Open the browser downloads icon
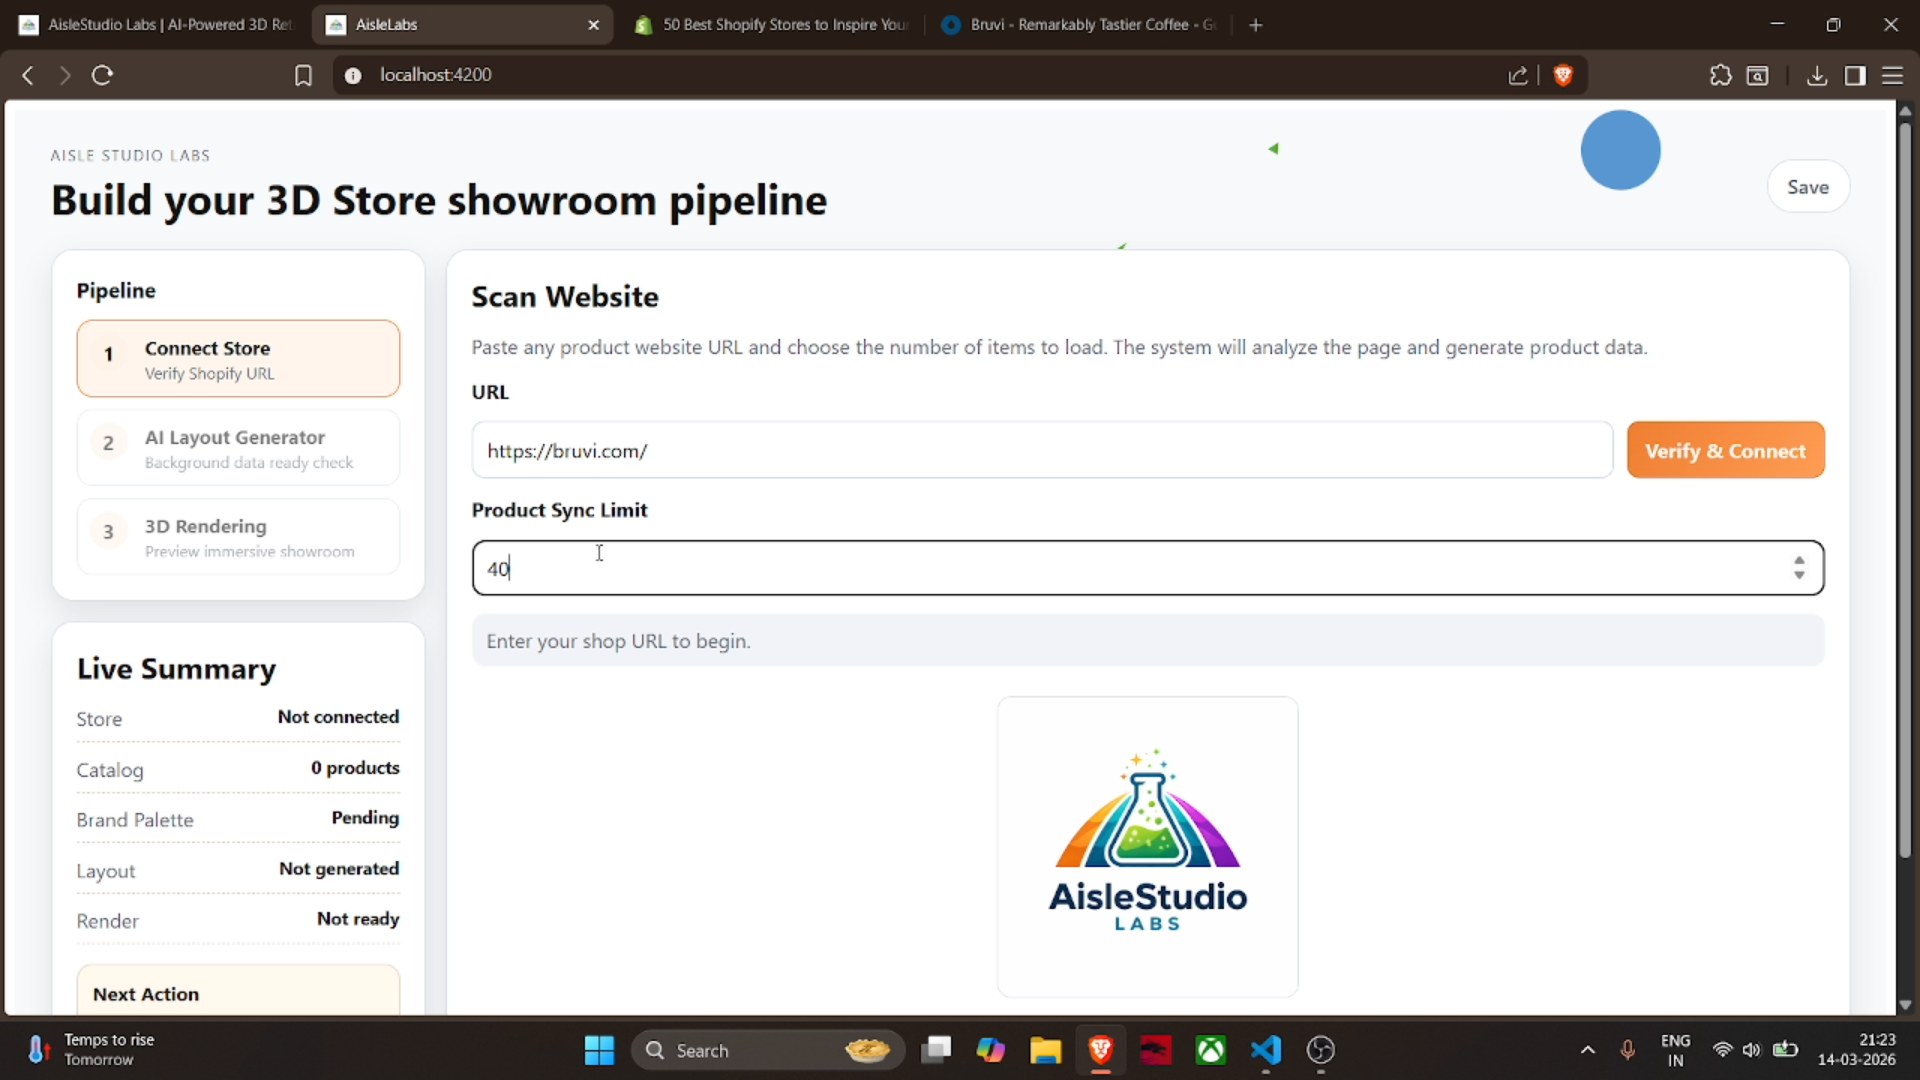The image size is (1920, 1080). [x=1817, y=75]
